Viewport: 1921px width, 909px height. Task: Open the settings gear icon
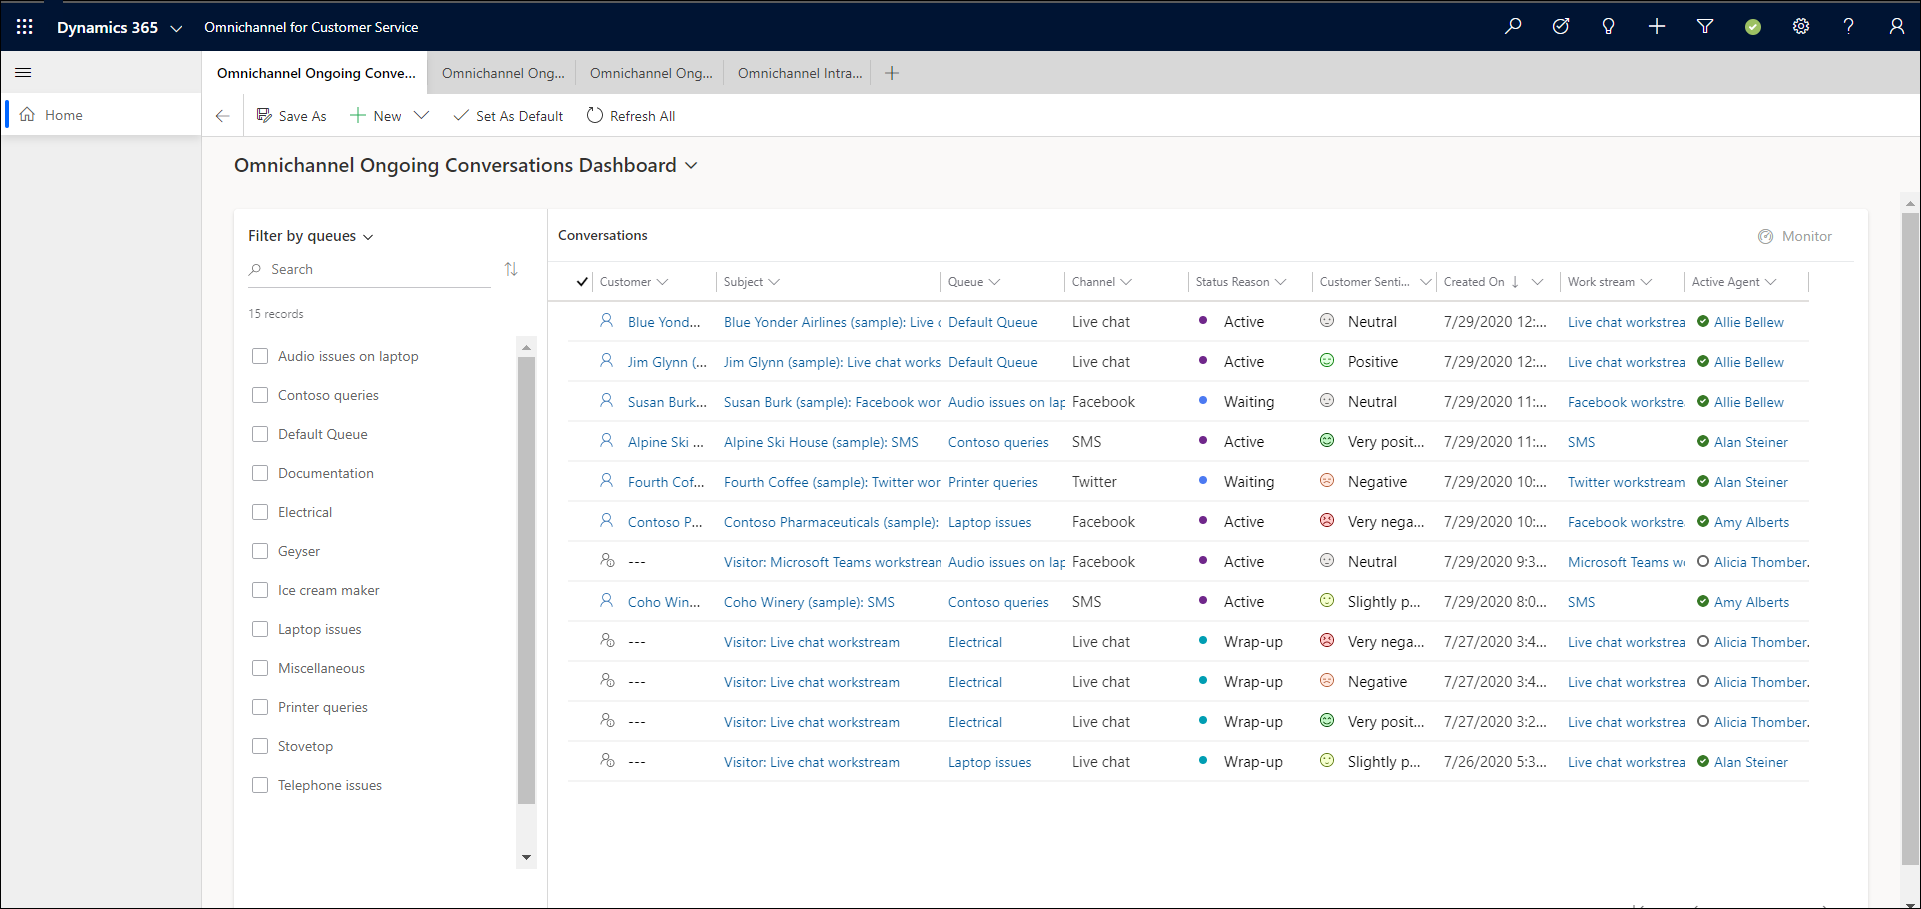(x=1801, y=27)
